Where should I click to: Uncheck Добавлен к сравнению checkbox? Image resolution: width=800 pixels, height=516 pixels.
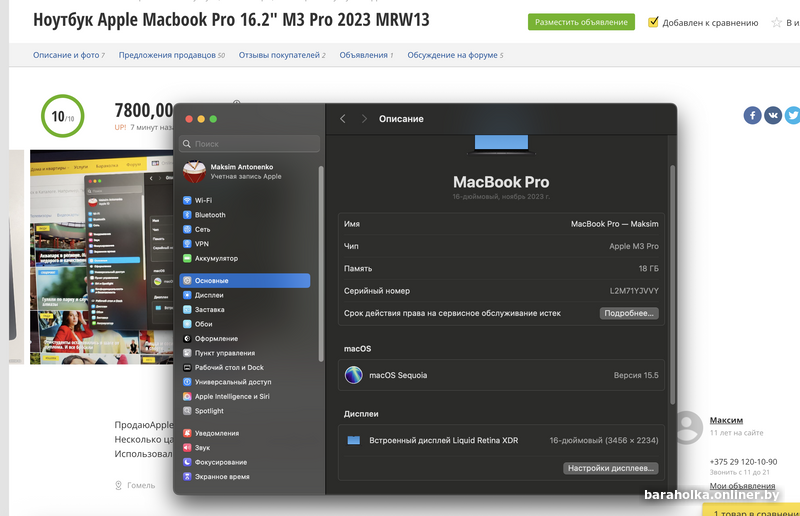[x=653, y=22]
